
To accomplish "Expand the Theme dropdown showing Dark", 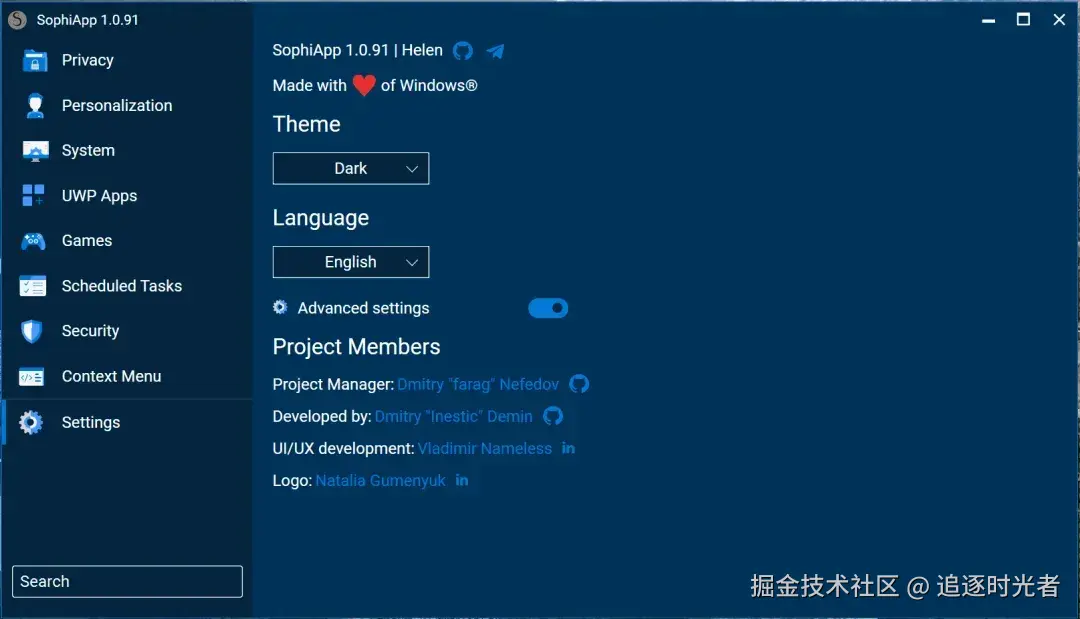I will 351,169.
